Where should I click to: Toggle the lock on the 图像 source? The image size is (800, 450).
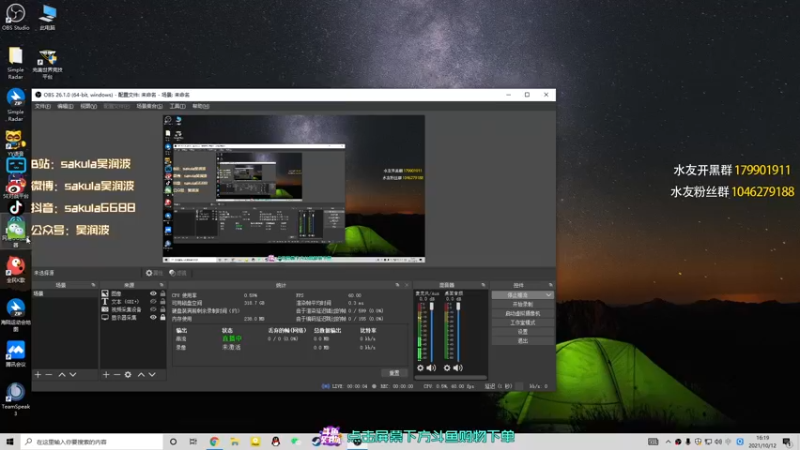(x=163, y=294)
